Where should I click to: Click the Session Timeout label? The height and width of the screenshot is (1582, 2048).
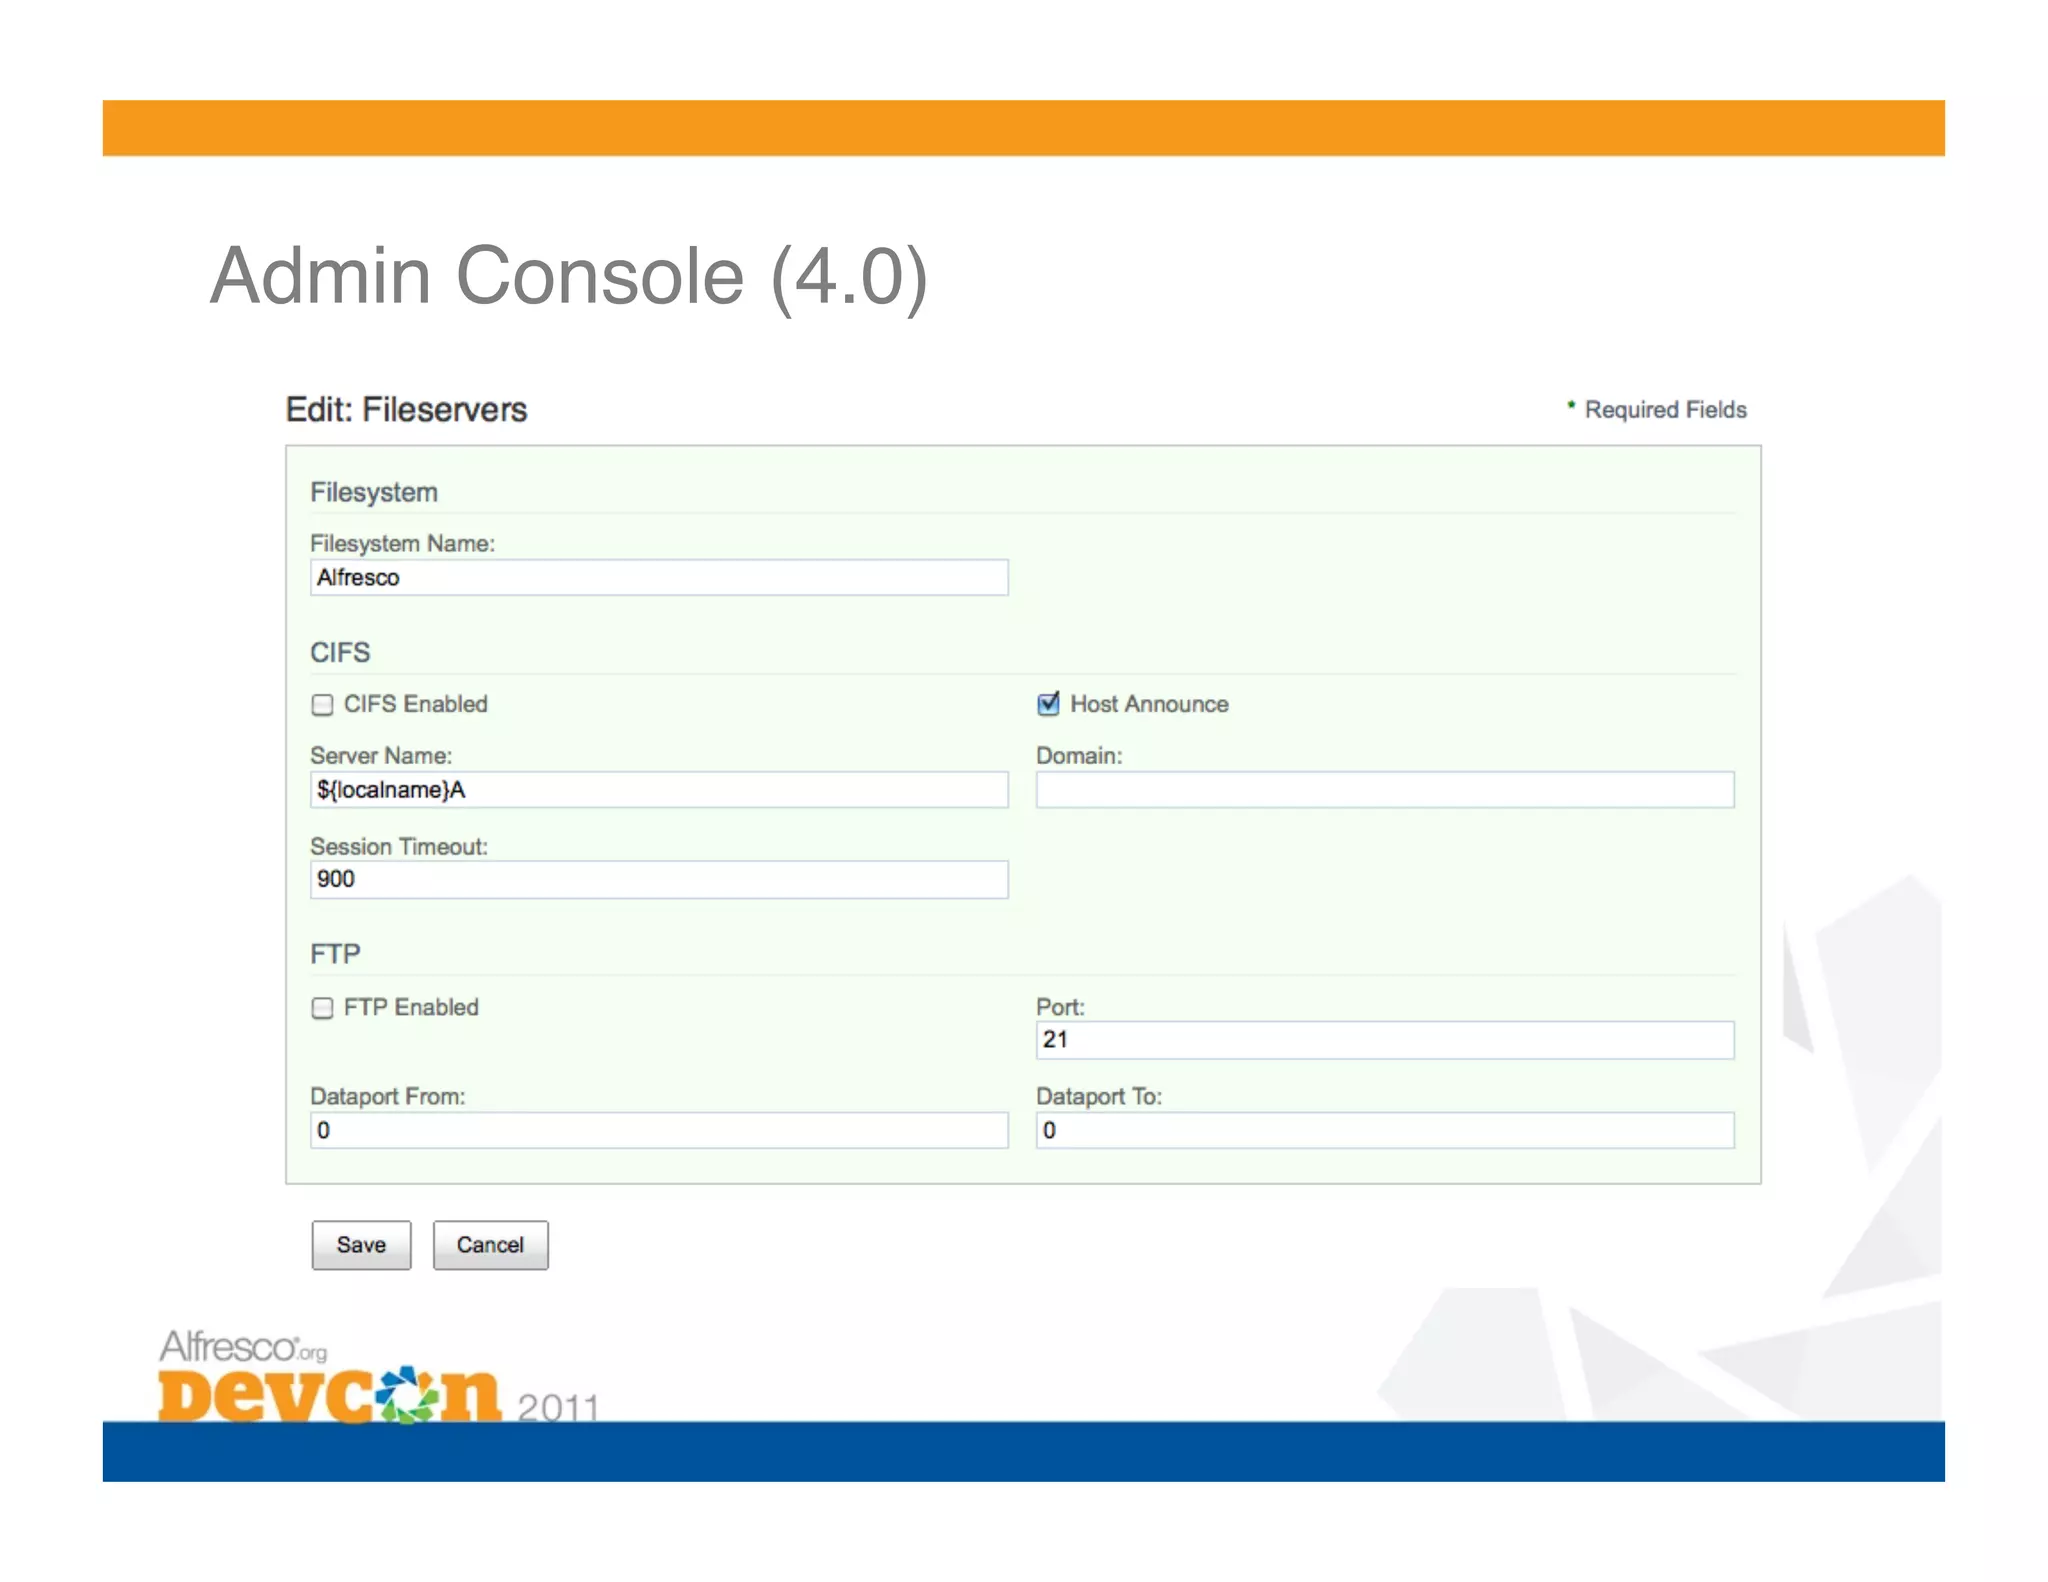399,847
